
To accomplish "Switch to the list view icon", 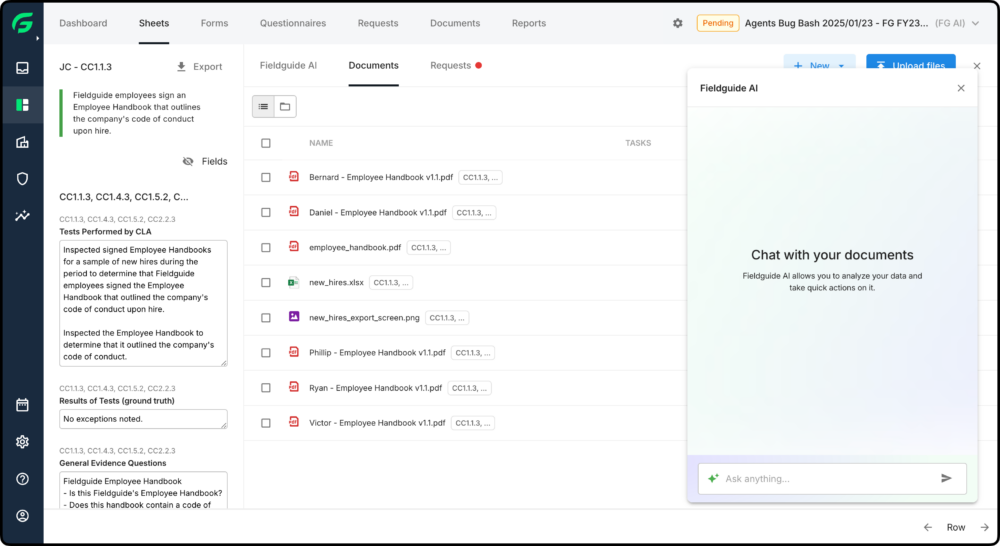I will point(263,107).
